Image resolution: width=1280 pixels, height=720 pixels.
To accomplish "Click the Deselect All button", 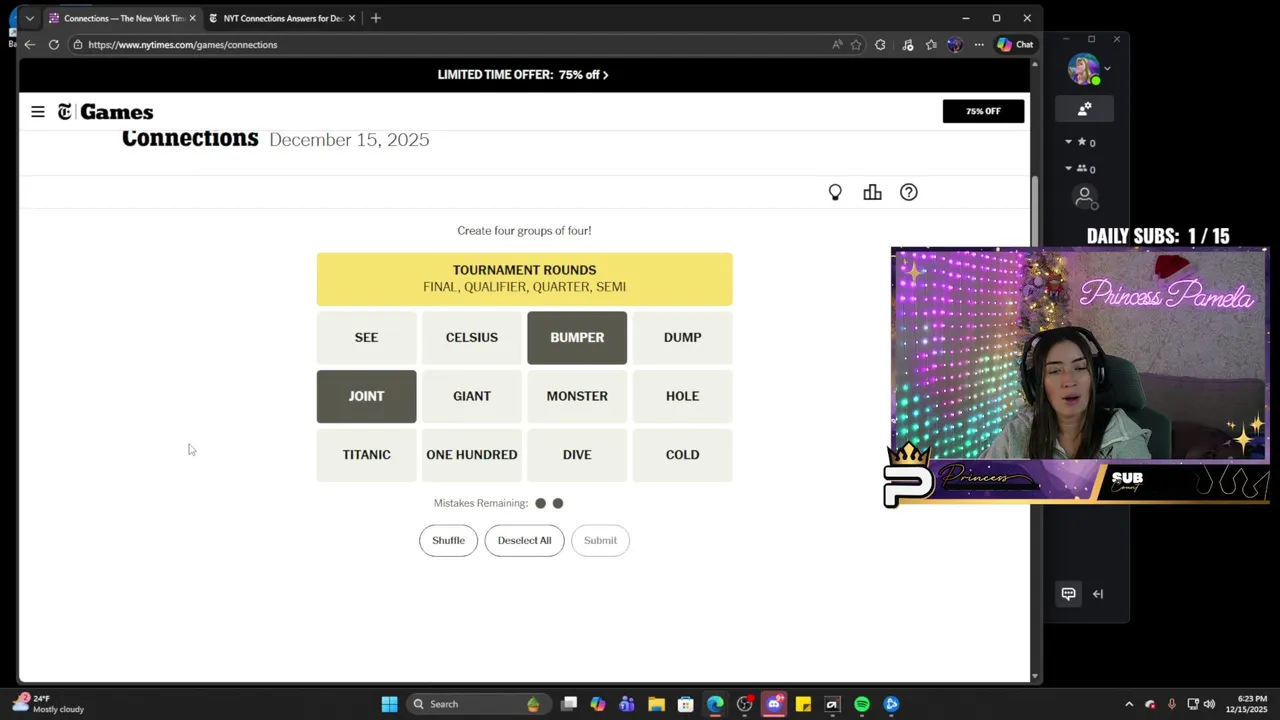I will [524, 540].
